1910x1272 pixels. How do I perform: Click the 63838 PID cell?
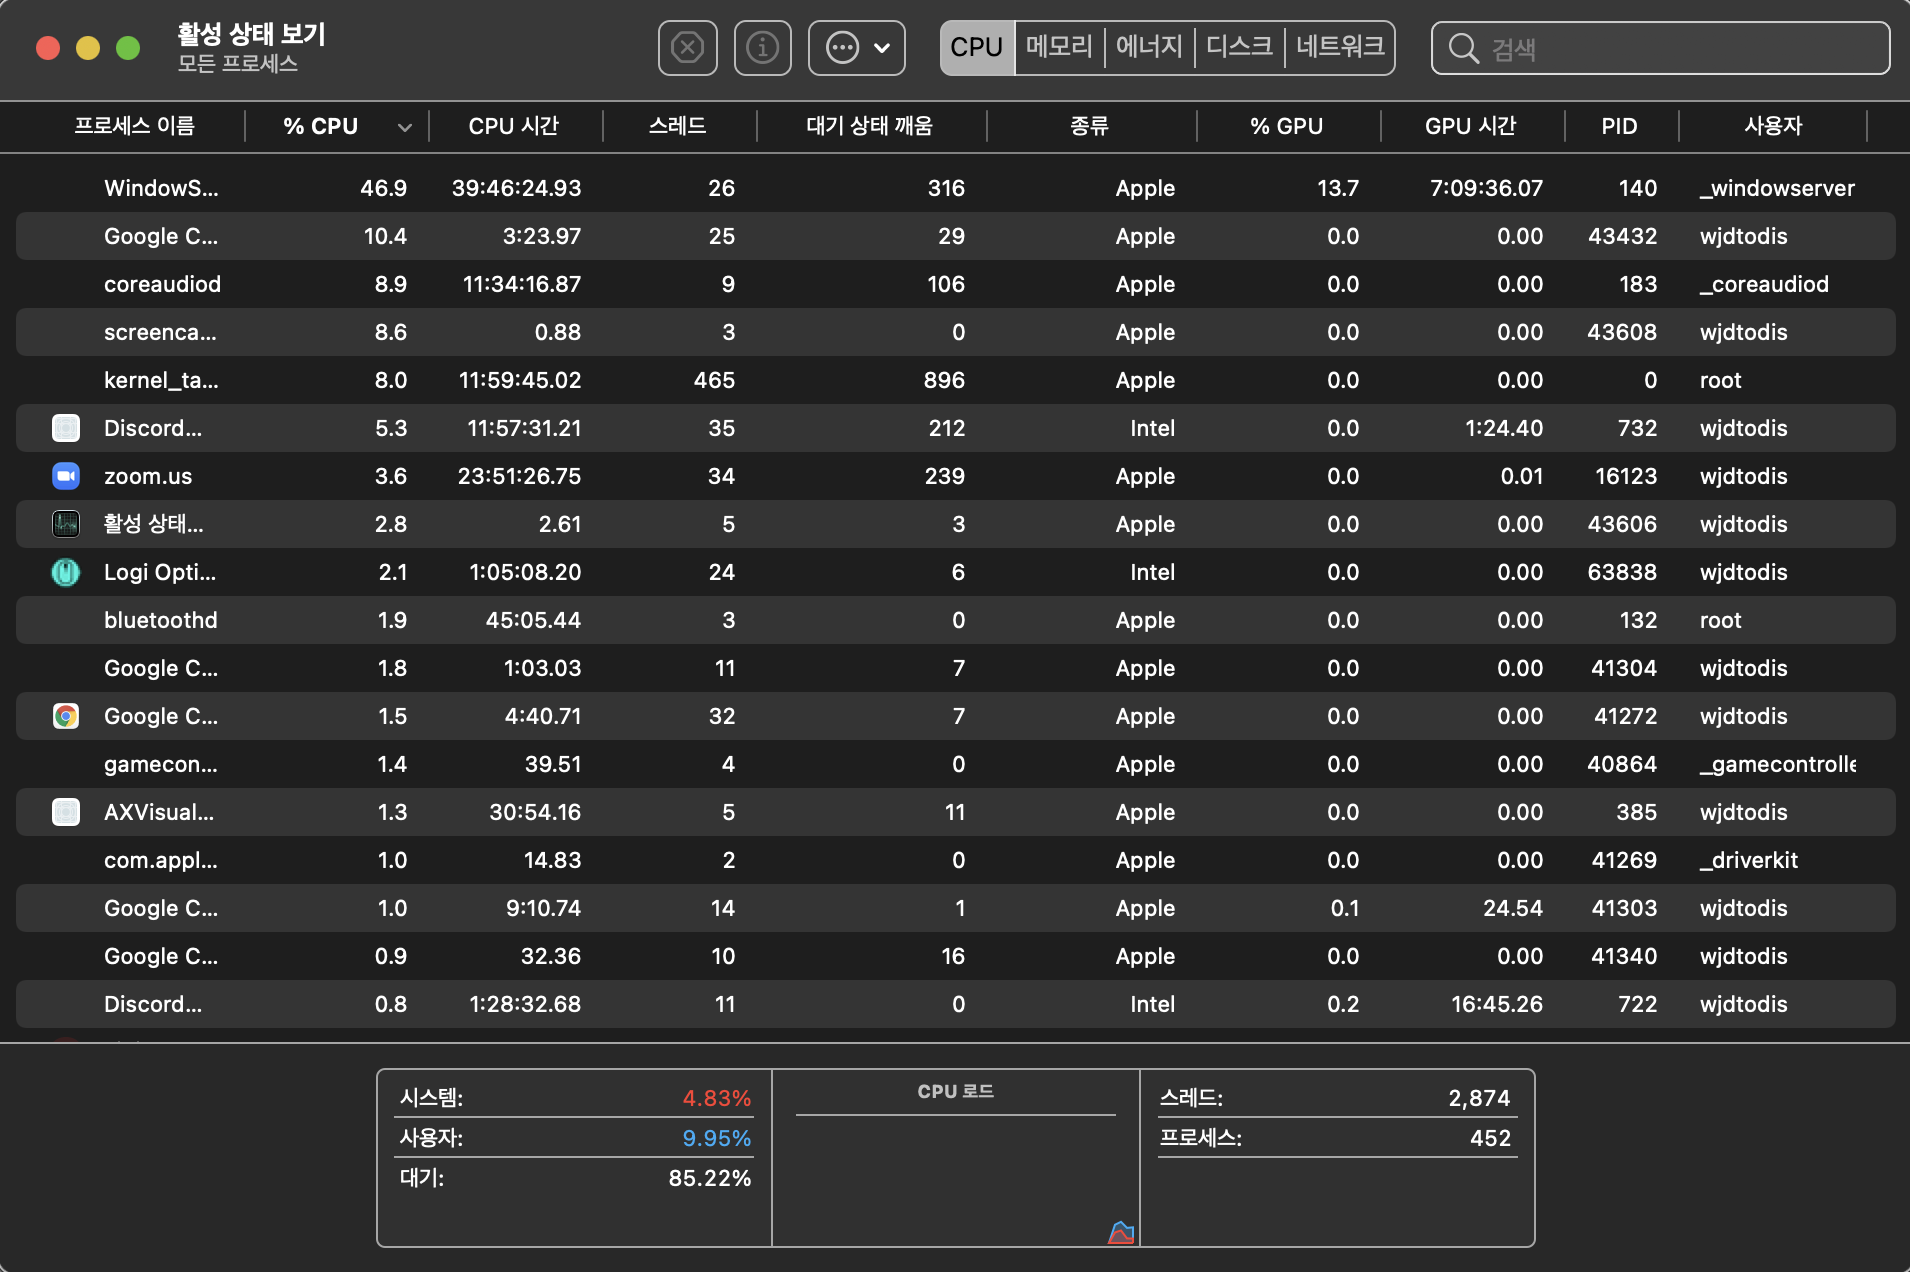click(1622, 572)
